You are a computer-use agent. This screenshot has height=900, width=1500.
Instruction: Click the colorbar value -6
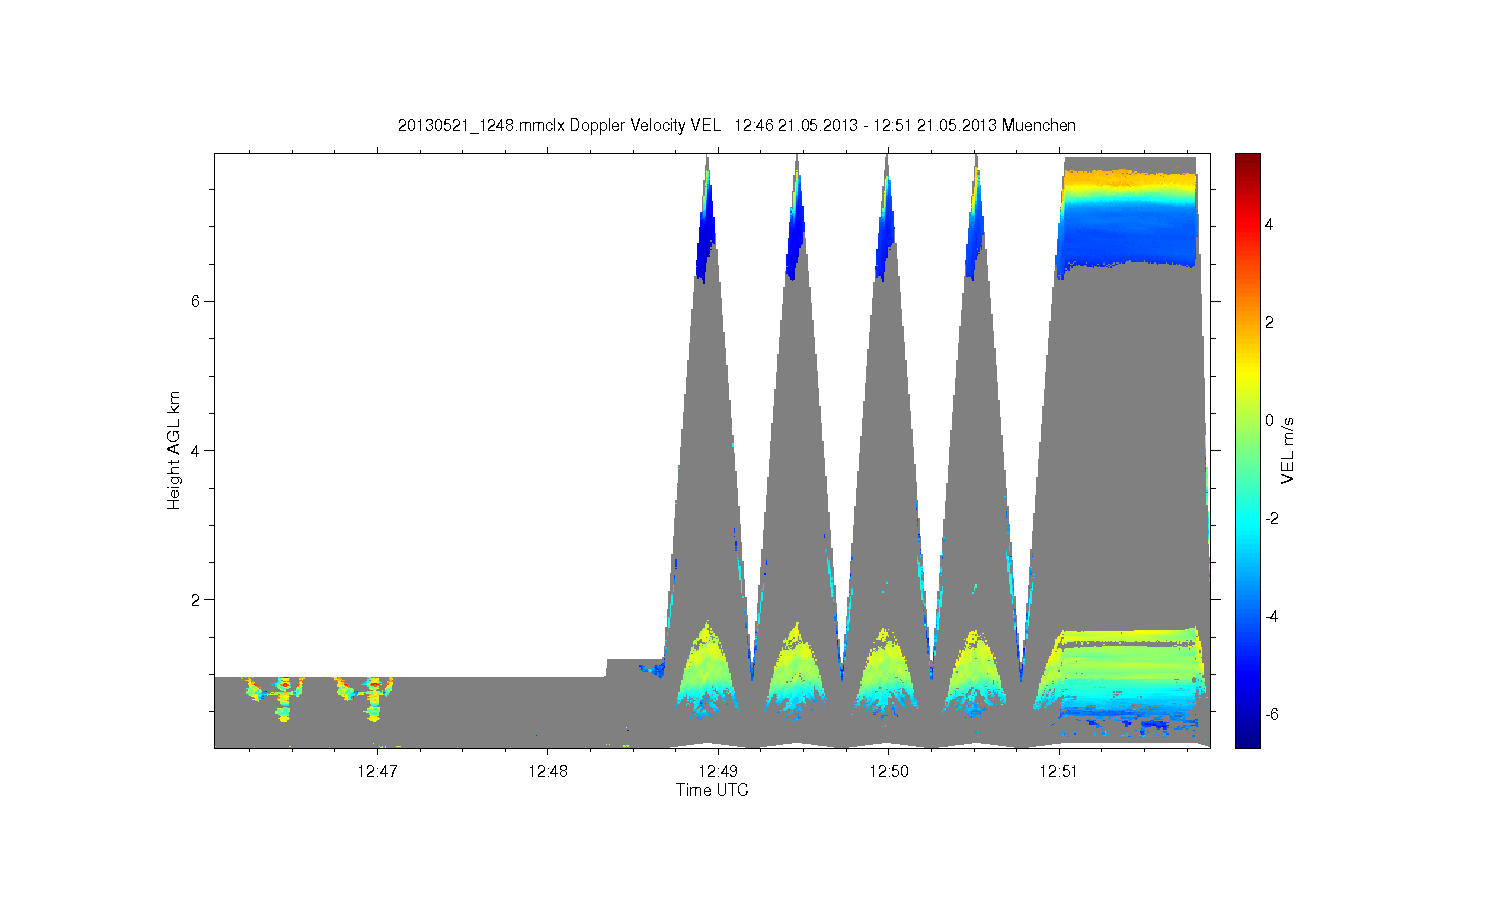coord(1271,714)
